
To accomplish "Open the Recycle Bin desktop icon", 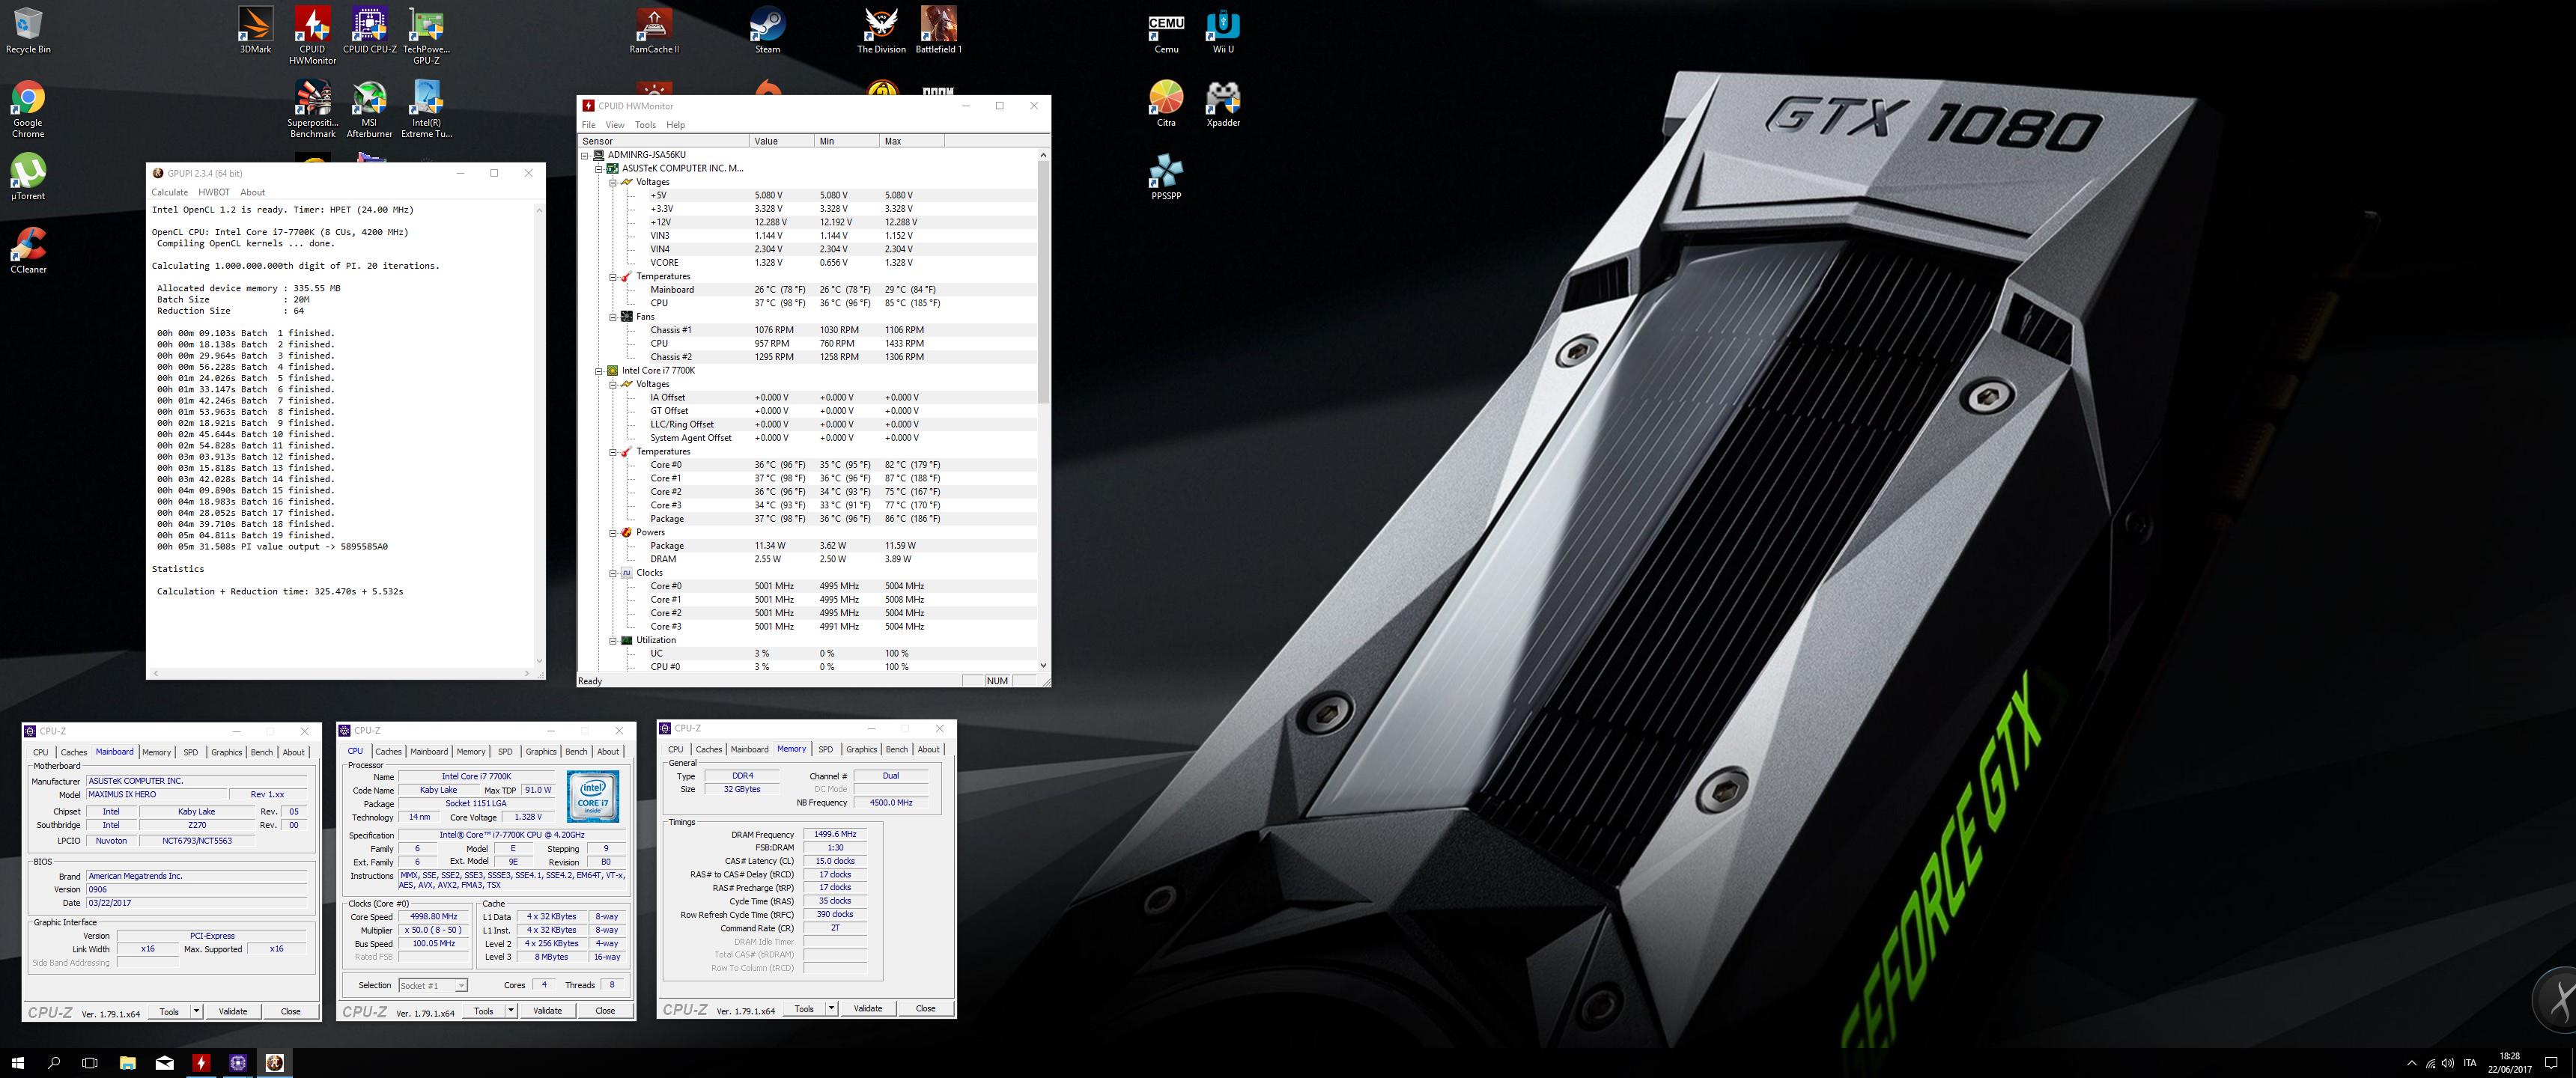I will pos(28,30).
